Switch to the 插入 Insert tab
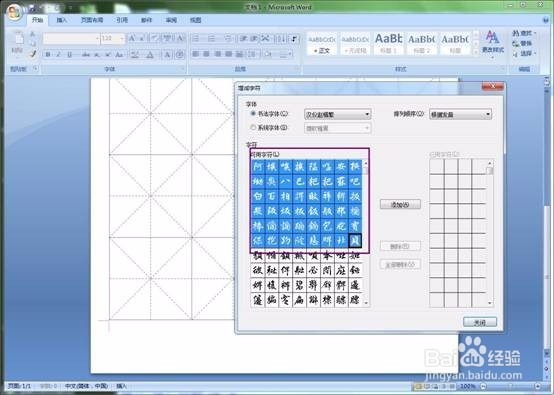This screenshot has height=395, width=554. (62, 20)
